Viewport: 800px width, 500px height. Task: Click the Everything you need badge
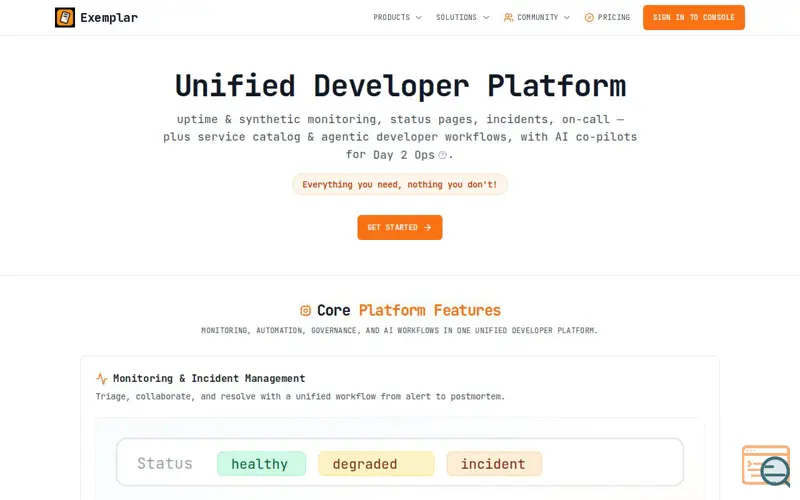399,184
